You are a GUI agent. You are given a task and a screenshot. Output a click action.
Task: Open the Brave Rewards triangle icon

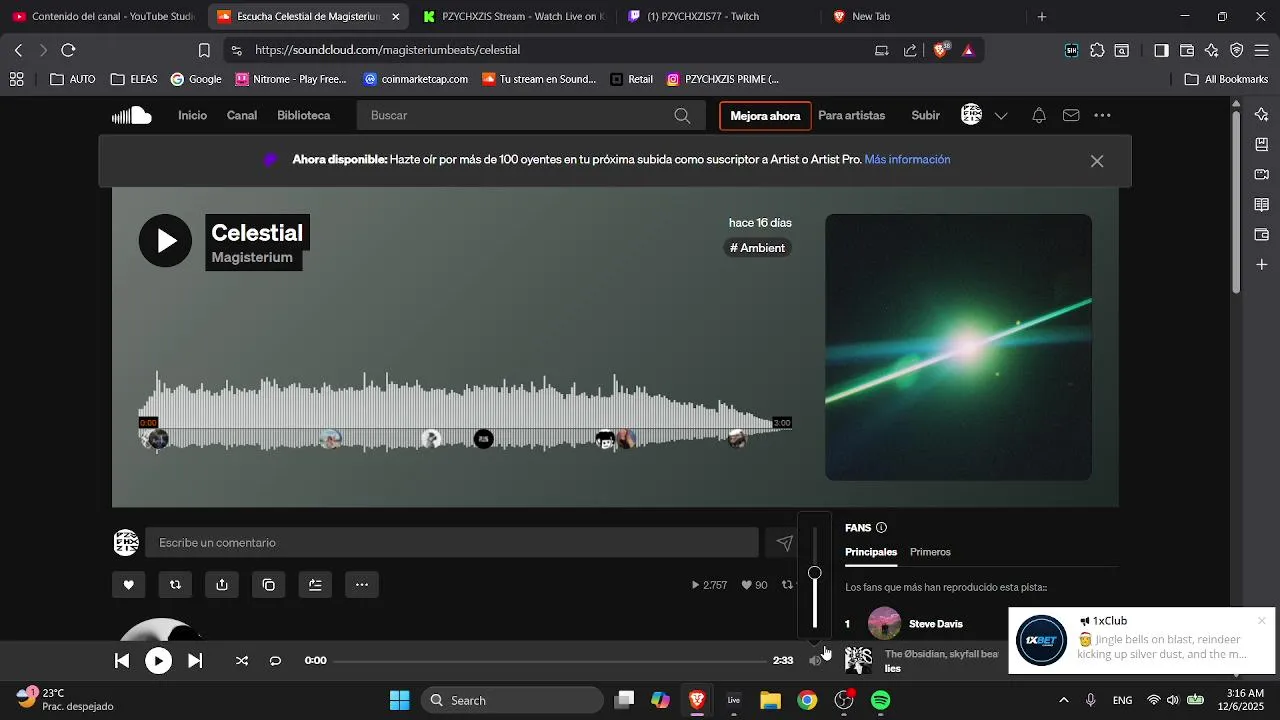tap(968, 50)
